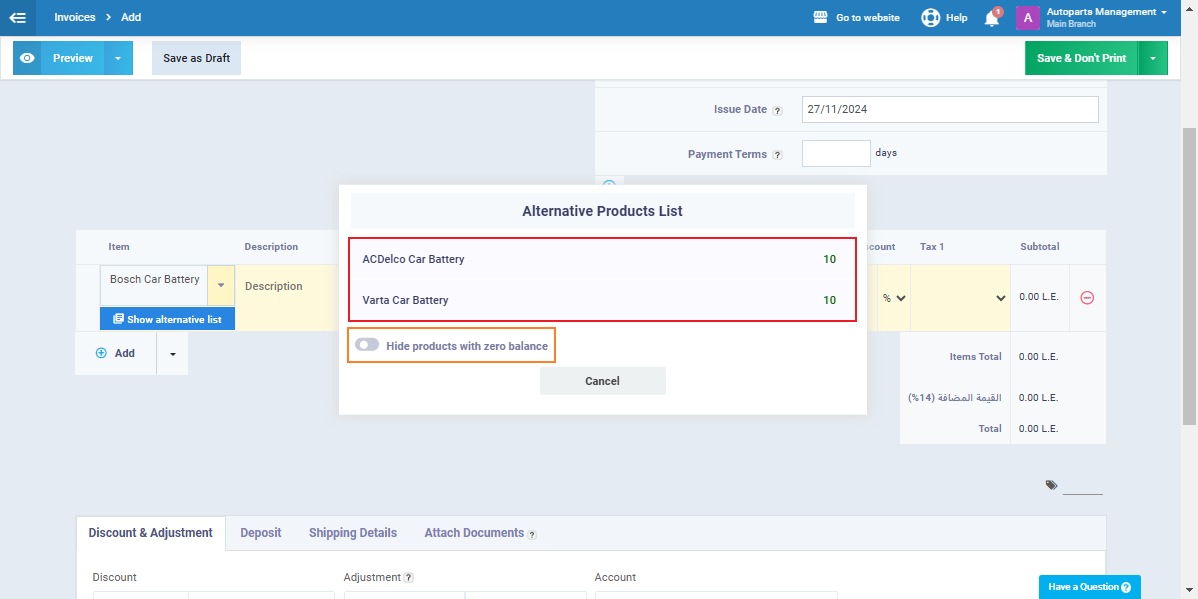The height and width of the screenshot is (599, 1198).
Task: Expand the Preview options arrow
Action: tap(118, 58)
